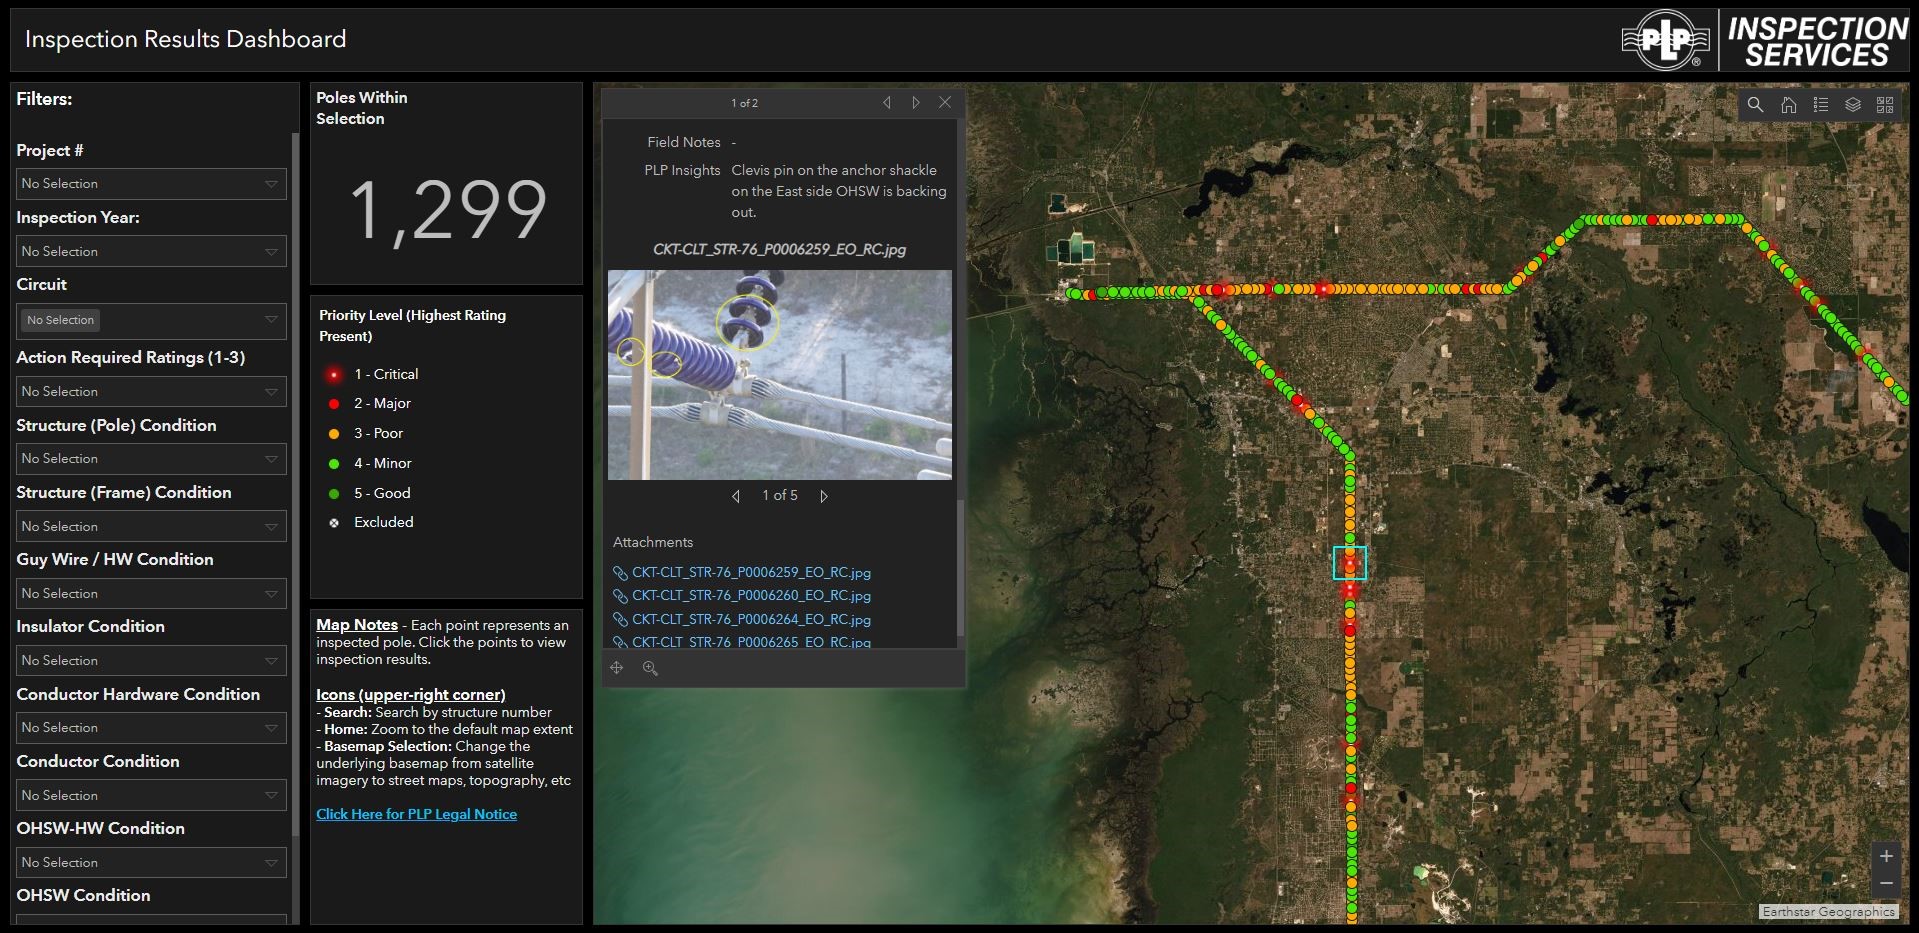Viewport: 1919px width, 933px height.
Task: Click the Home default extent icon
Action: (x=1788, y=105)
